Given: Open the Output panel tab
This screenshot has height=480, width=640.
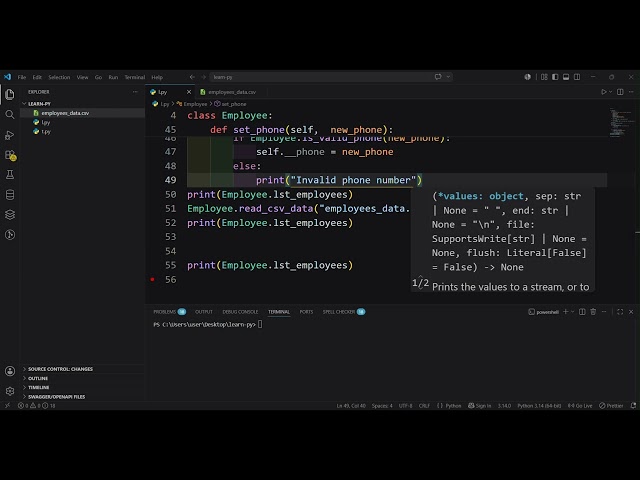Looking at the screenshot, I should [204, 312].
